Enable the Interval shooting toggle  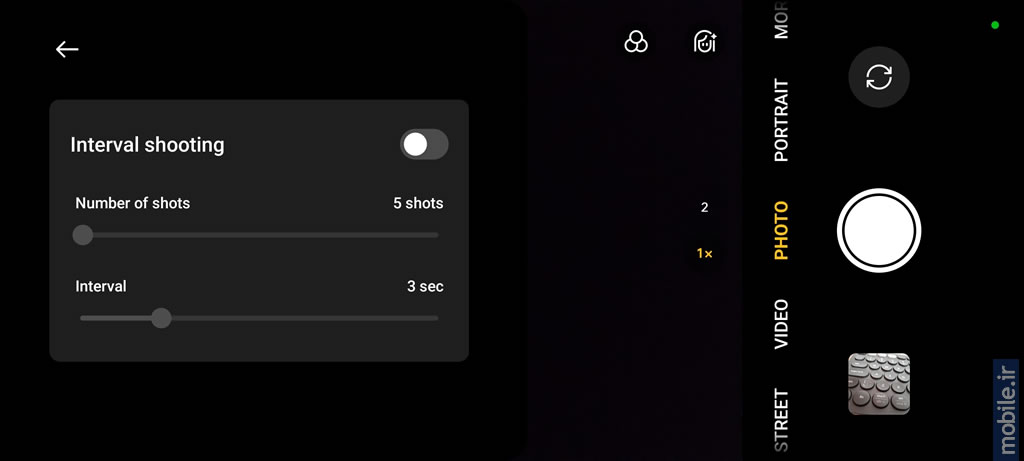(424, 144)
